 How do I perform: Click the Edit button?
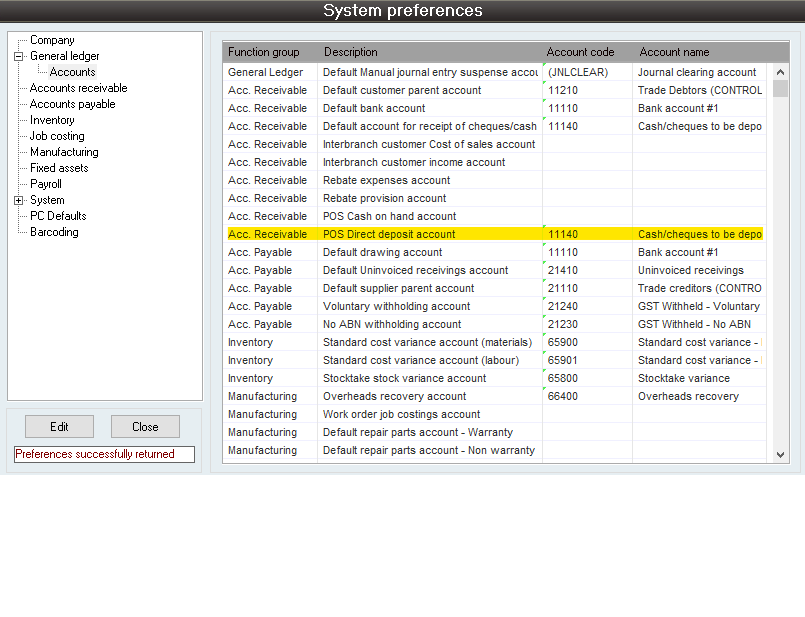pyautogui.click(x=59, y=427)
